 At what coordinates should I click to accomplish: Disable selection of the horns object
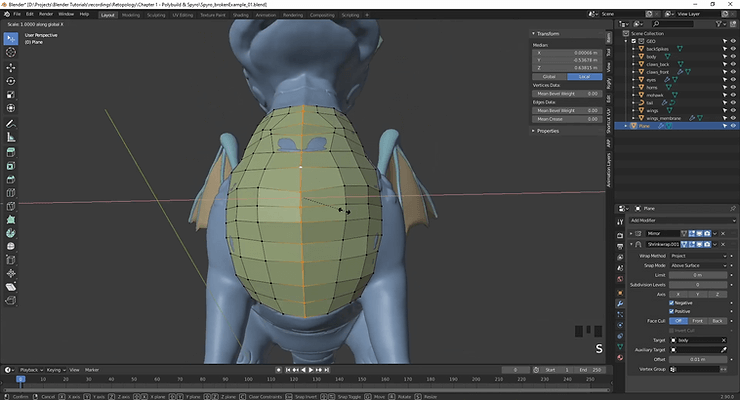coord(724,87)
